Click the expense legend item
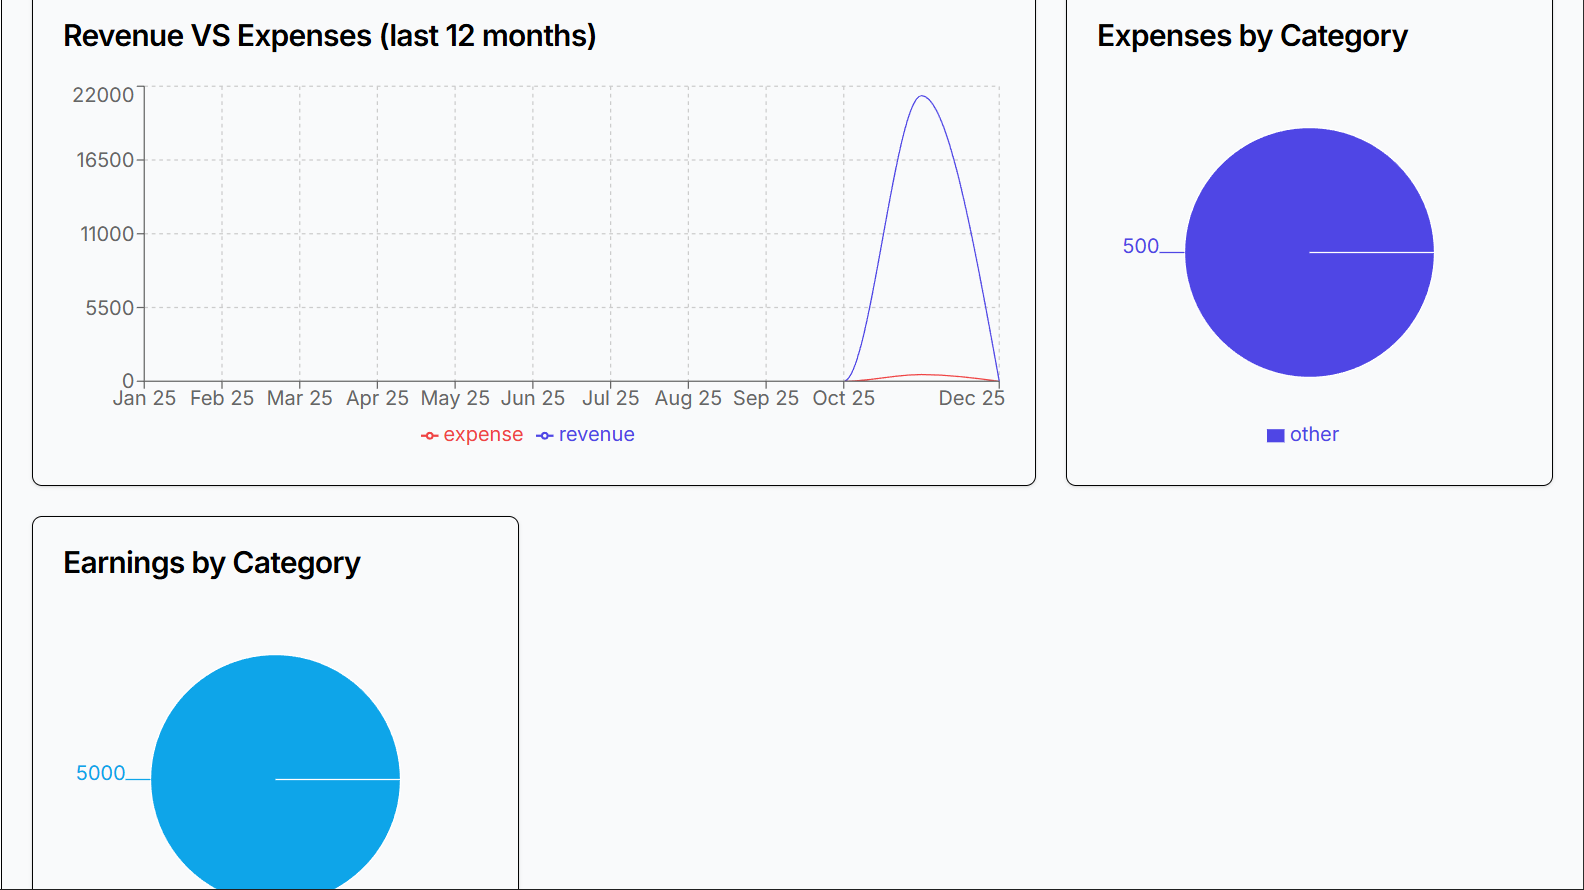The width and height of the screenshot is (1584, 890). pyautogui.click(x=472, y=435)
